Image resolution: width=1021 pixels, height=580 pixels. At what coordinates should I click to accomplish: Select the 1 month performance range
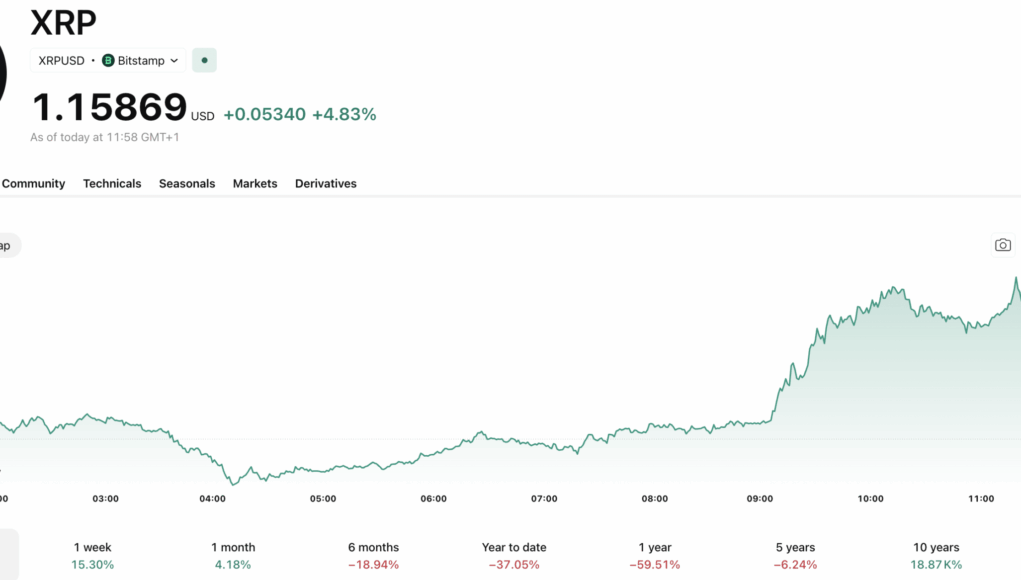[x=233, y=556]
